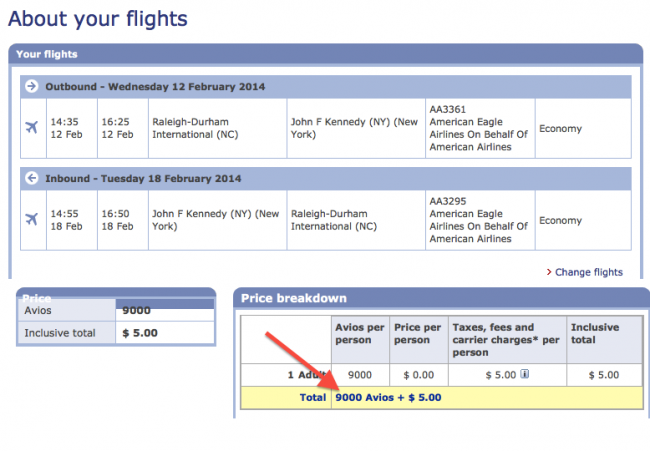
Task: Click the info icon beside the taxes amount
Action: tap(525, 375)
